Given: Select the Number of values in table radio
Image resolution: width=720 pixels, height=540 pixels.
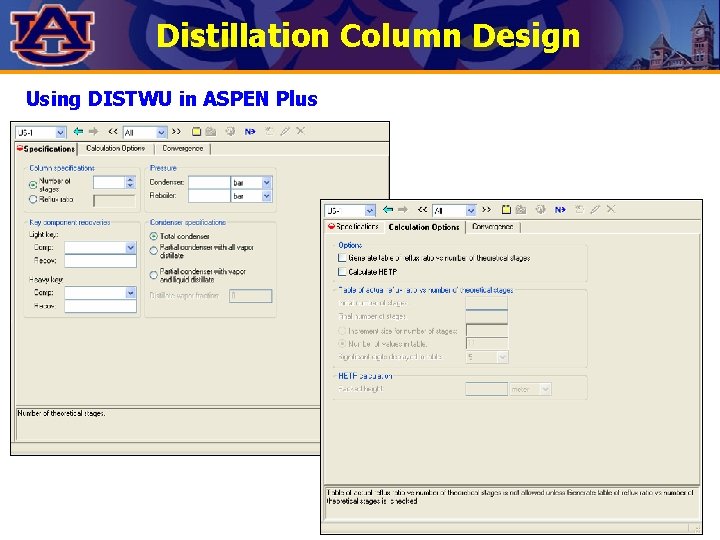Looking at the screenshot, I should [342, 343].
